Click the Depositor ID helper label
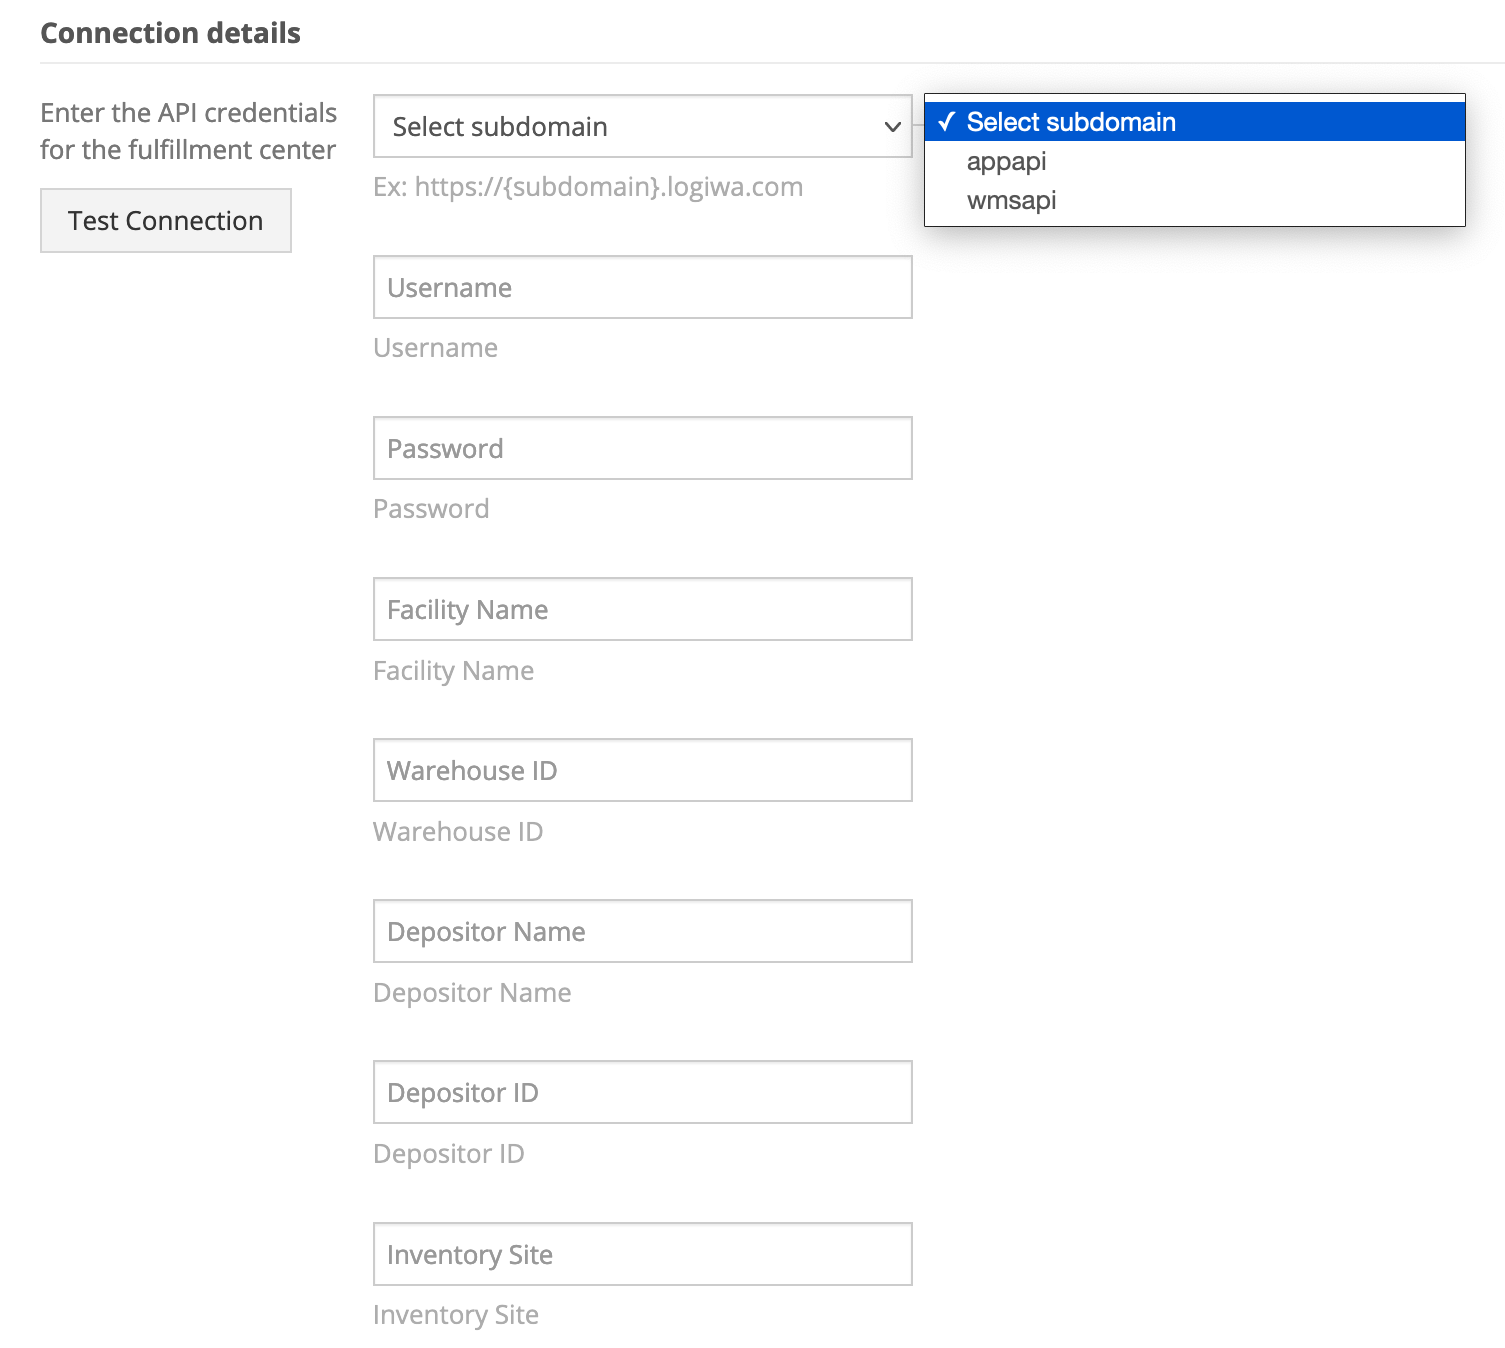The image size is (1505, 1348). coord(448,1154)
